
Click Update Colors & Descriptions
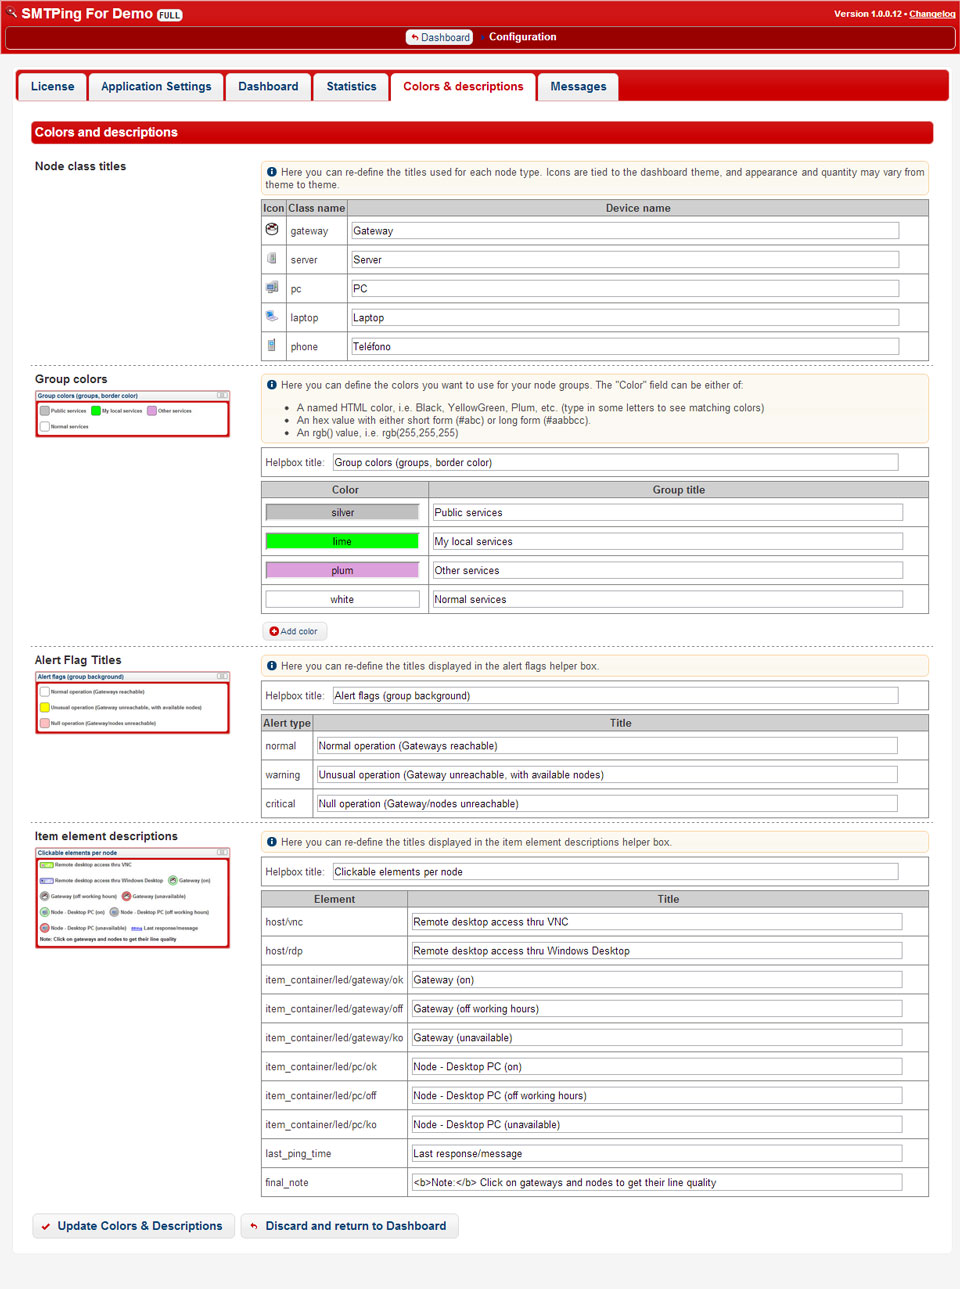point(132,1225)
